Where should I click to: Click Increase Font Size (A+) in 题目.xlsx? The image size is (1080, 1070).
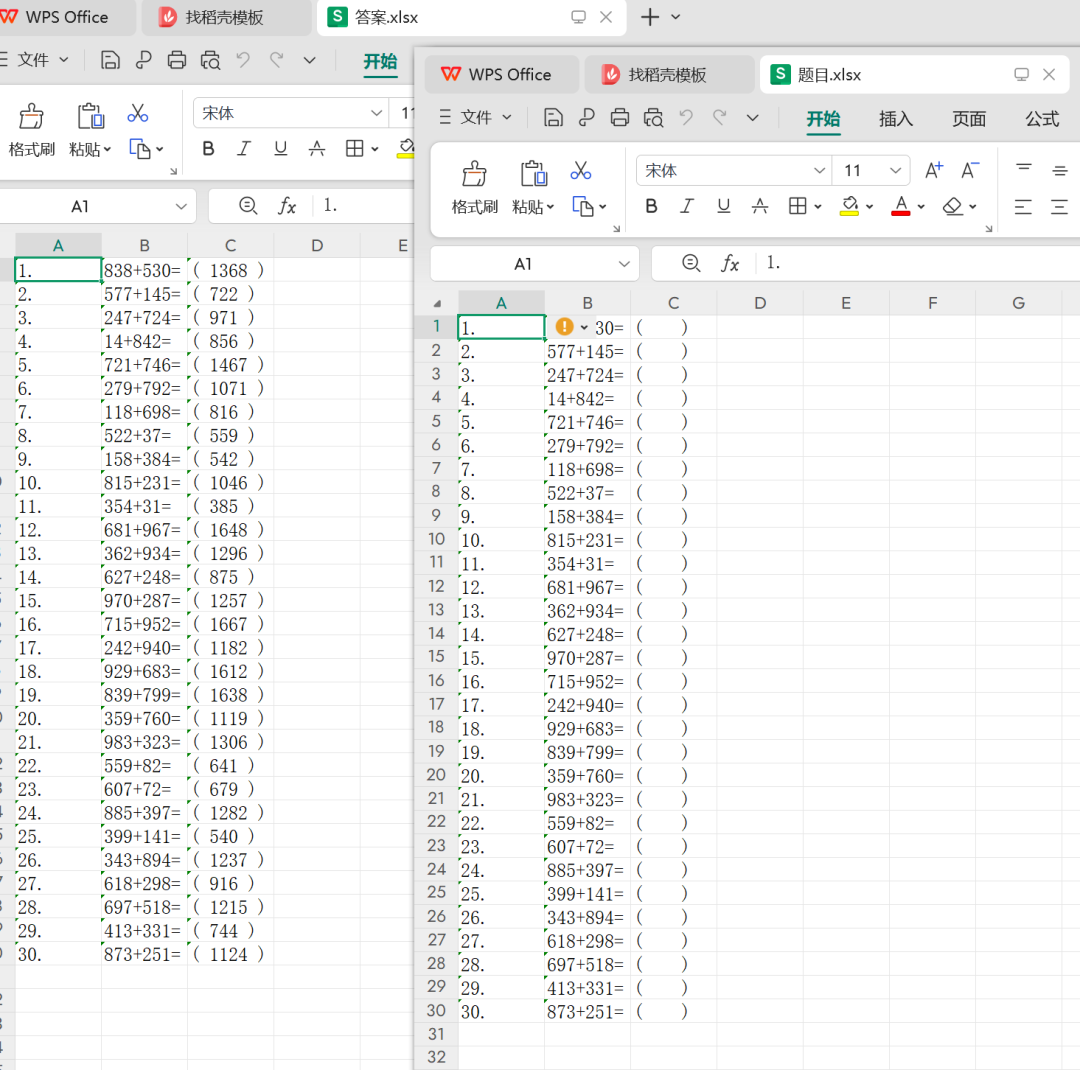pos(933,171)
